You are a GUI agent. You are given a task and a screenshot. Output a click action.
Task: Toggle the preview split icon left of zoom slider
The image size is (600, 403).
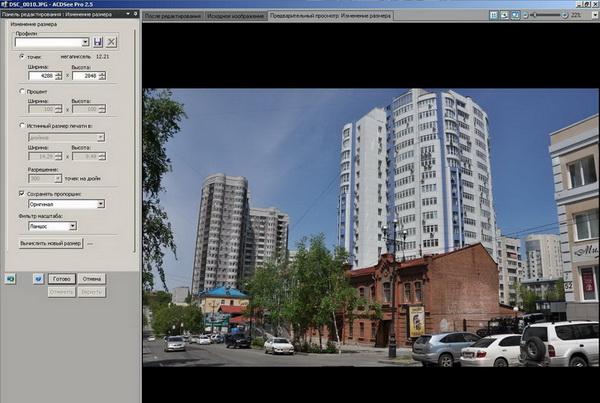[x=515, y=15]
